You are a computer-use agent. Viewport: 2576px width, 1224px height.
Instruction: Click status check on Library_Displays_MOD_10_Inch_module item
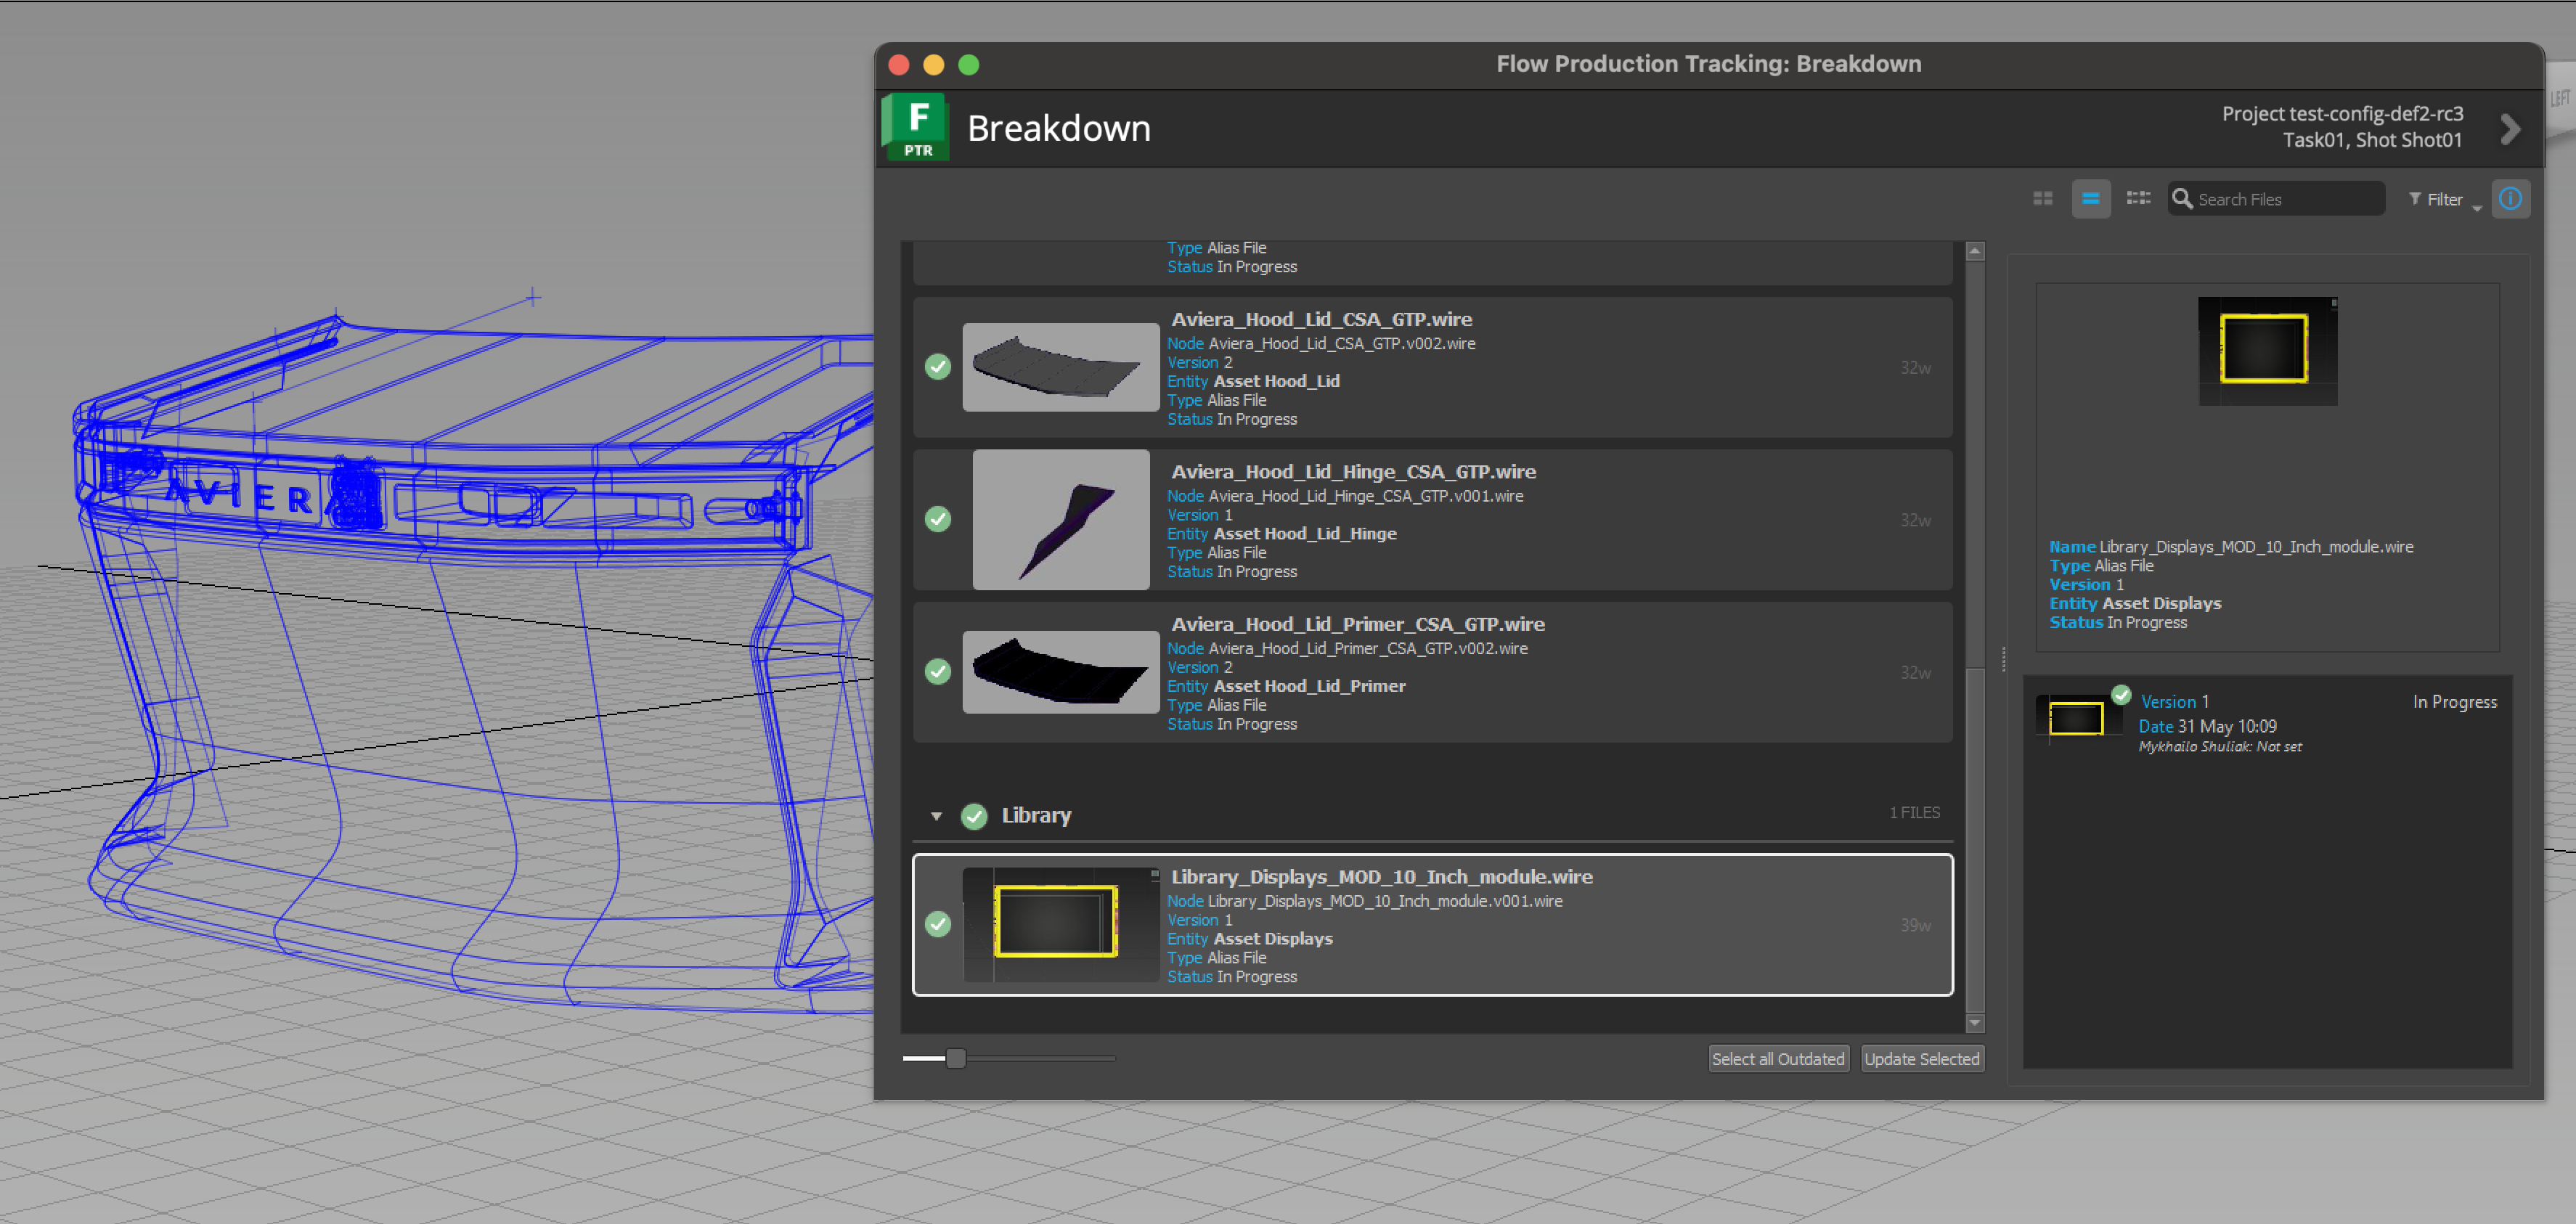coord(938,924)
